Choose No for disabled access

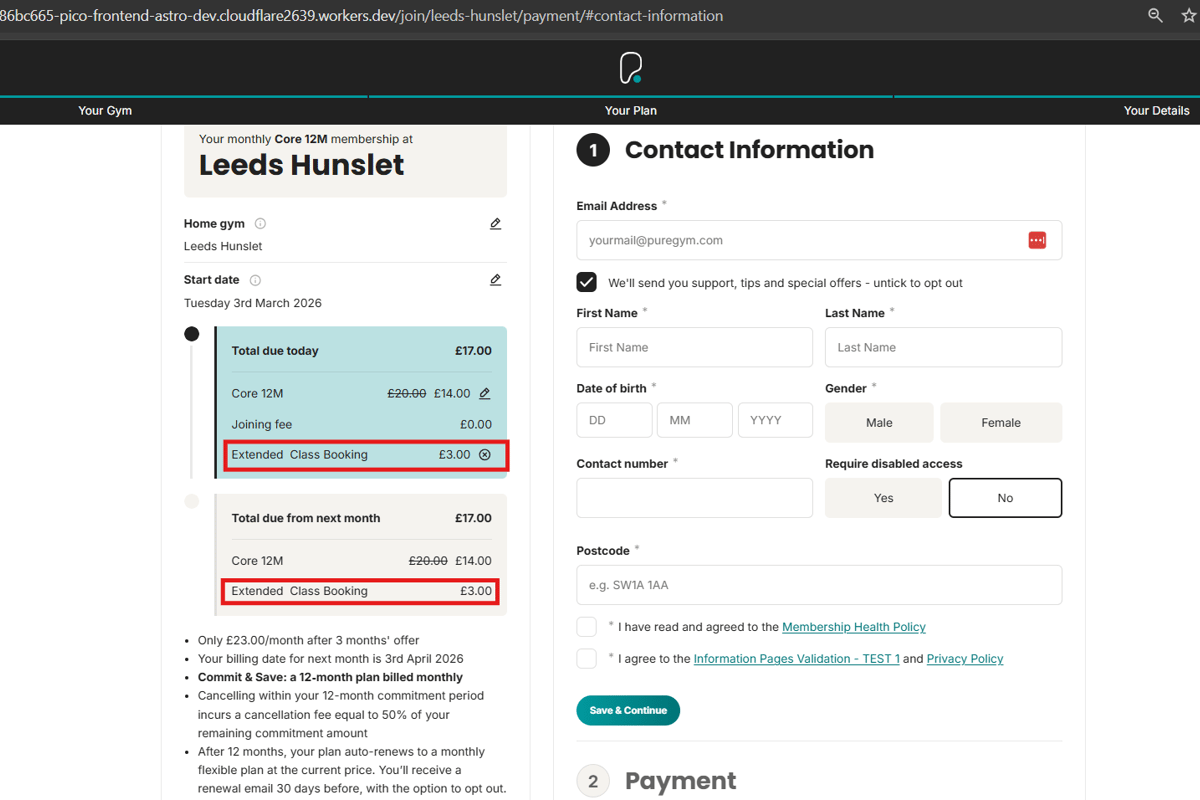pos(1005,498)
